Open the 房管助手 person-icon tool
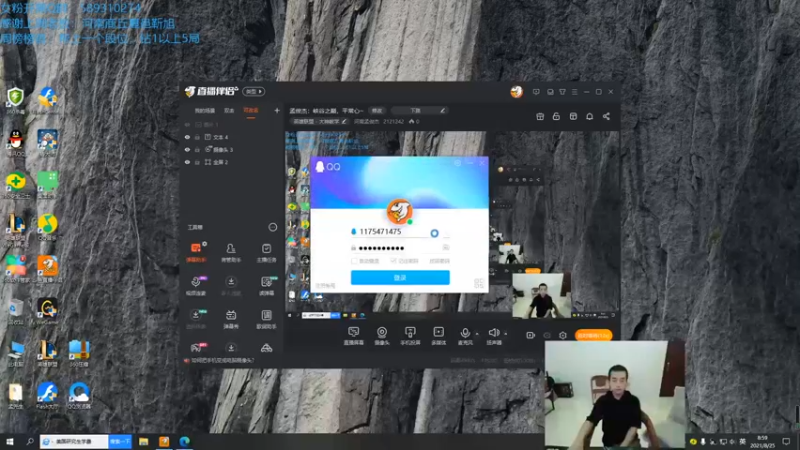Image resolution: width=800 pixels, height=450 pixels. 231,252
